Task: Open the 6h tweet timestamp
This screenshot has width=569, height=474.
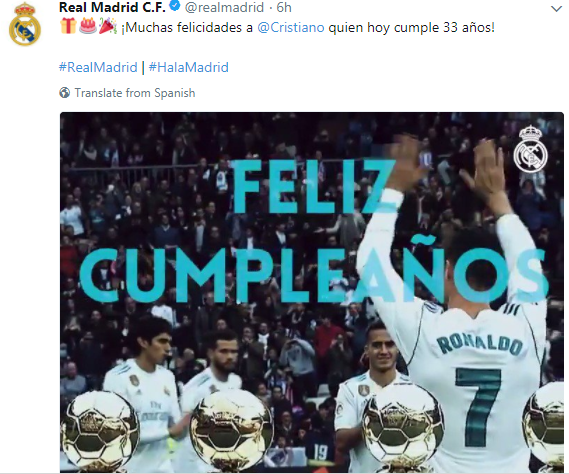Action: pyautogui.click(x=284, y=7)
